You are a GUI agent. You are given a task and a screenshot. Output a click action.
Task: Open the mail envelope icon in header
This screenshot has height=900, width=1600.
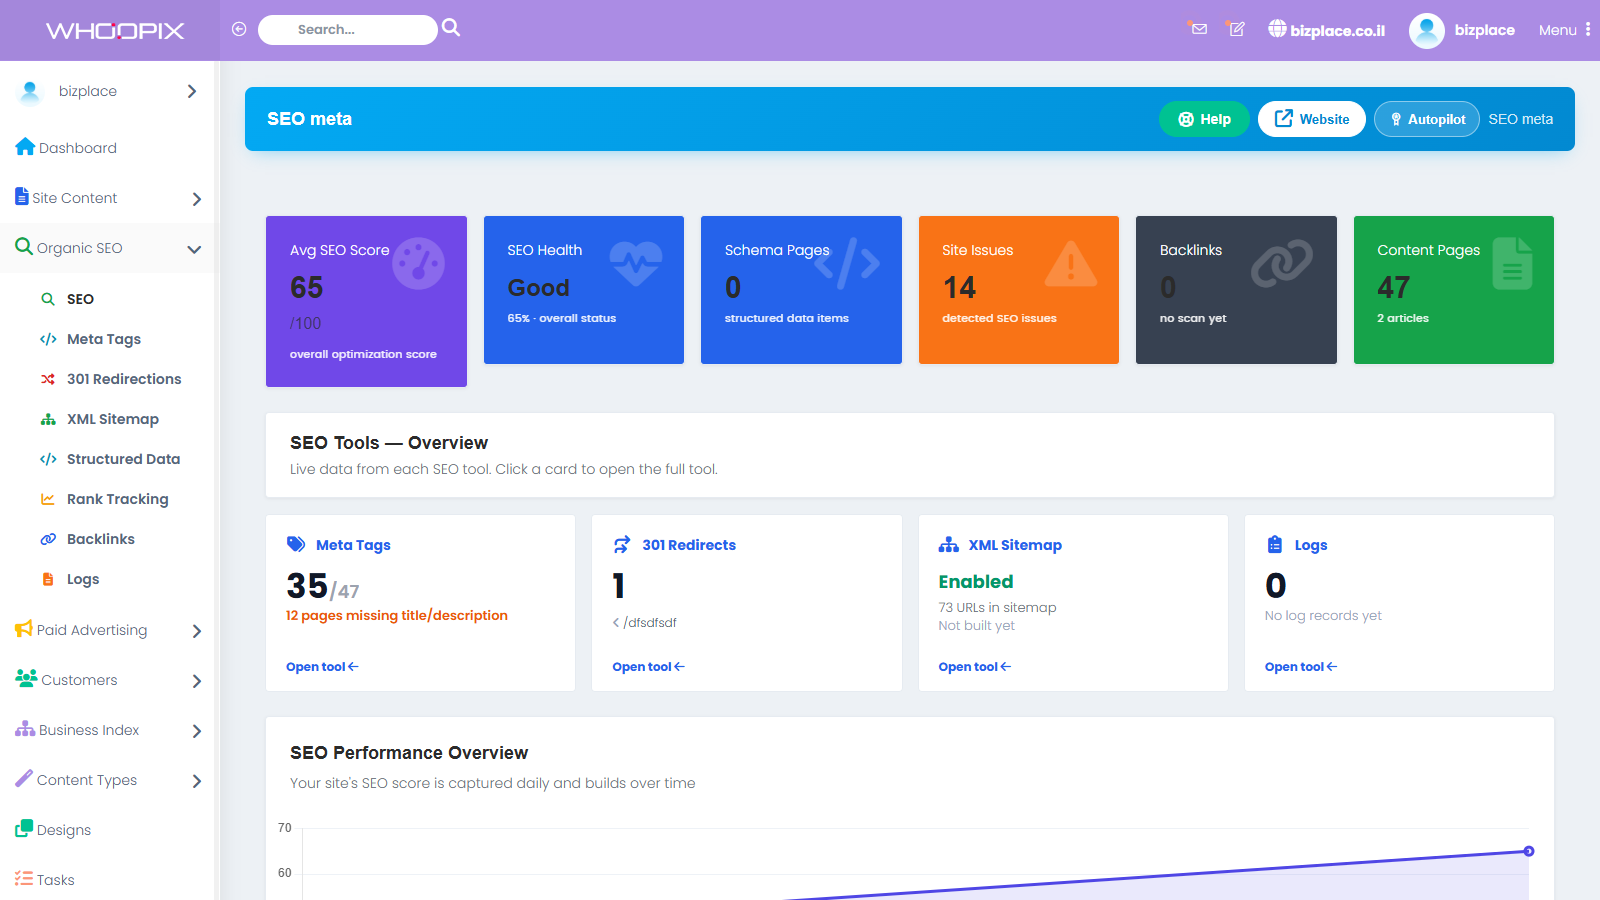tap(1198, 28)
